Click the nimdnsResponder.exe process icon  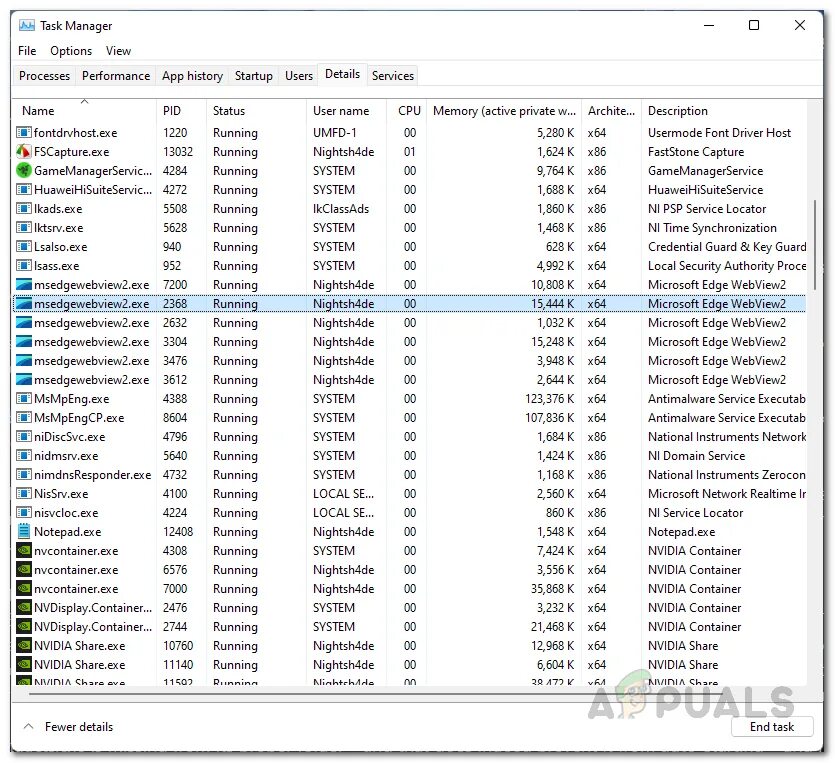pos(23,474)
